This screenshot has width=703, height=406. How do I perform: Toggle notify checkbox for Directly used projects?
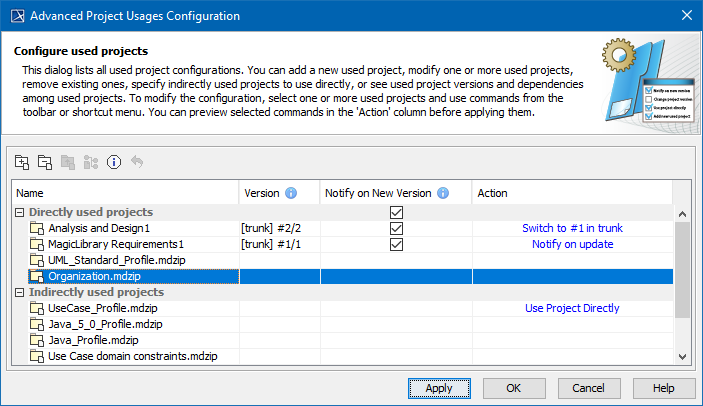[397, 213]
